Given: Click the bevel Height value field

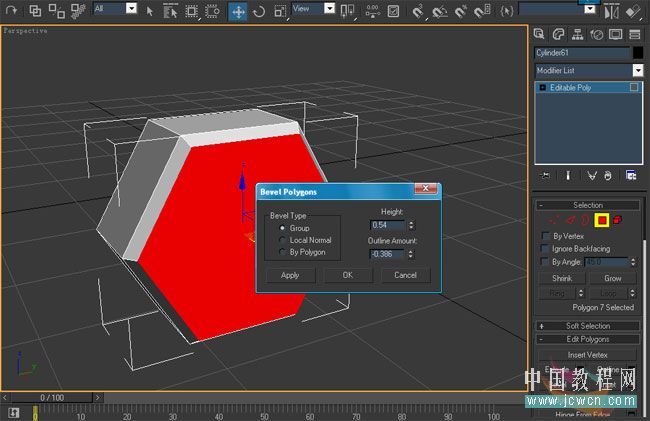Looking at the screenshot, I should (387, 225).
